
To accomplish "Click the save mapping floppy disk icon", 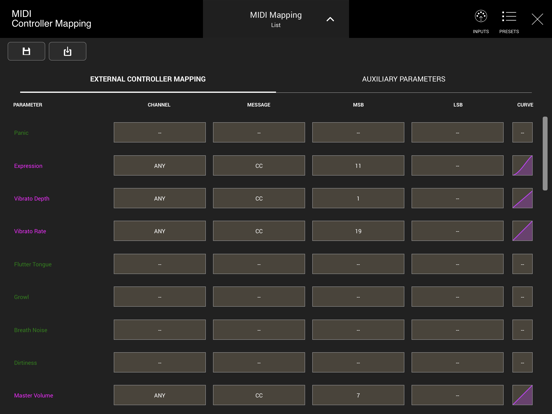I will [26, 51].
